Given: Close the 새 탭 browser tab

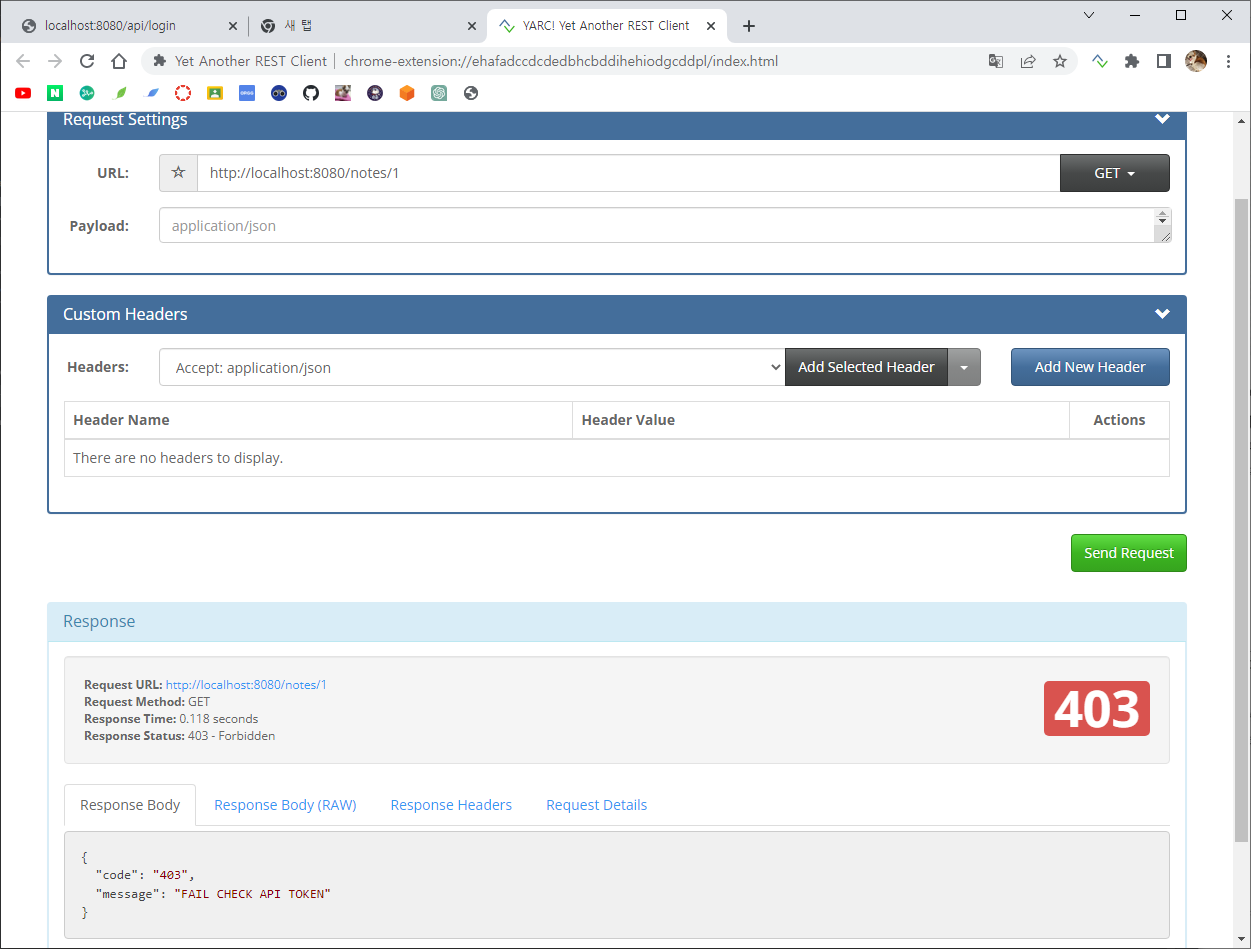Looking at the screenshot, I should point(472,26).
